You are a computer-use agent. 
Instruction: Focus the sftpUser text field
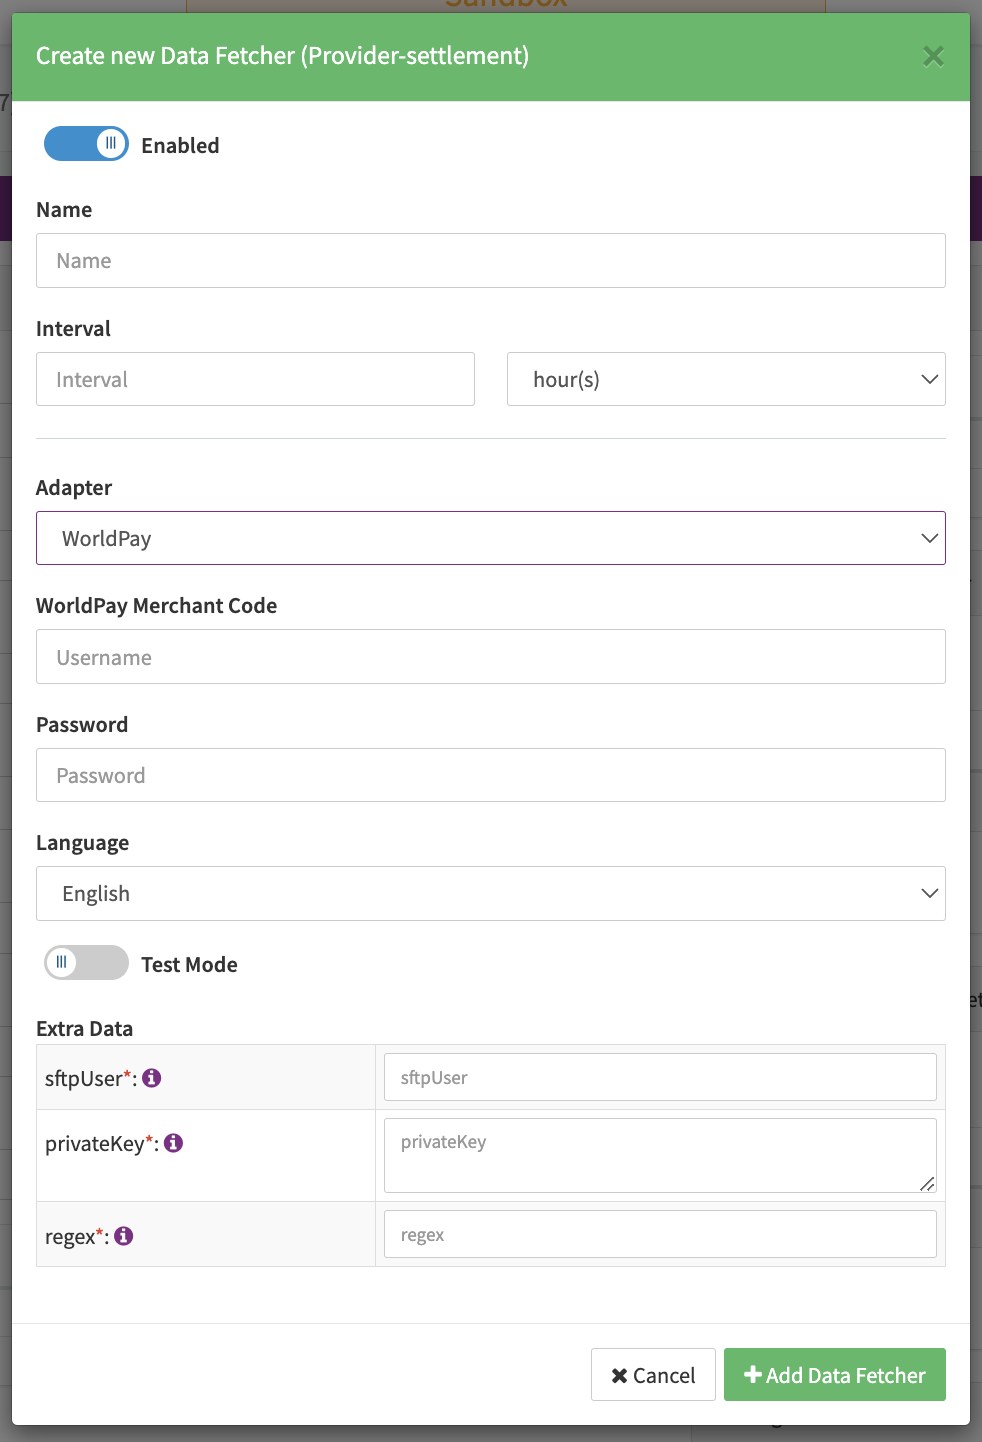[660, 1077]
